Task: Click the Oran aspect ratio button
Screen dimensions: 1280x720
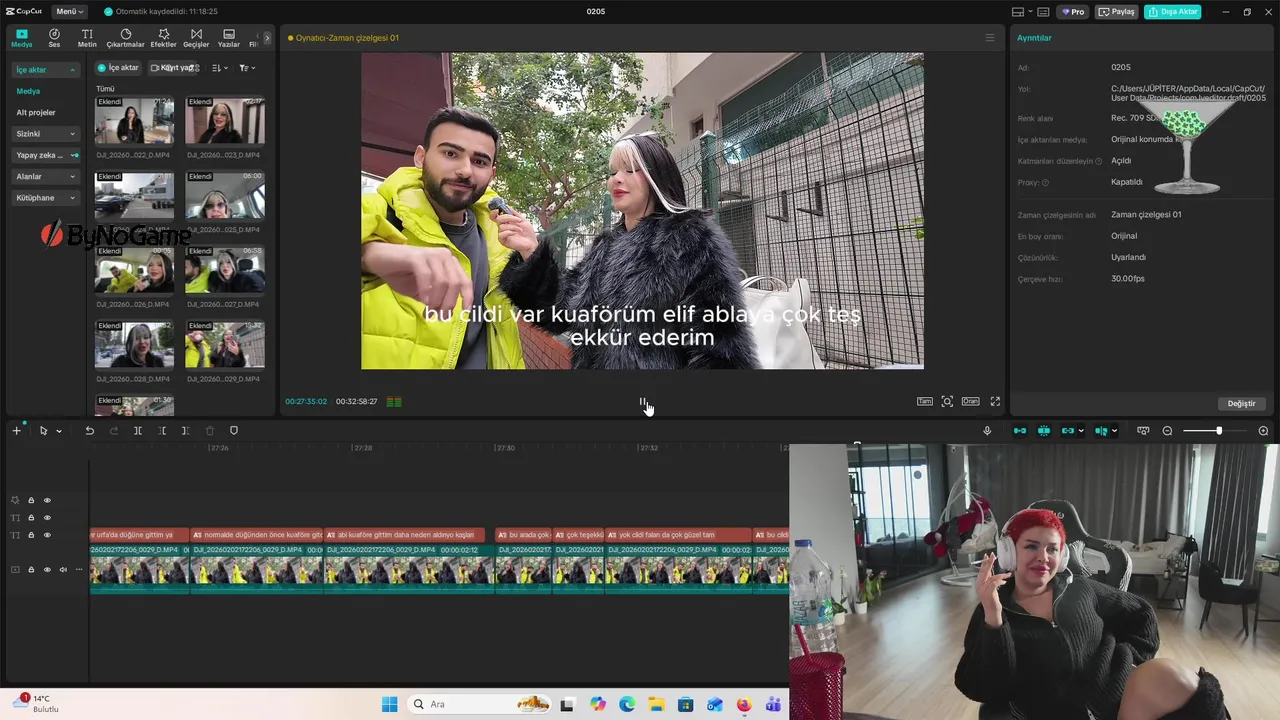Action: (970, 401)
